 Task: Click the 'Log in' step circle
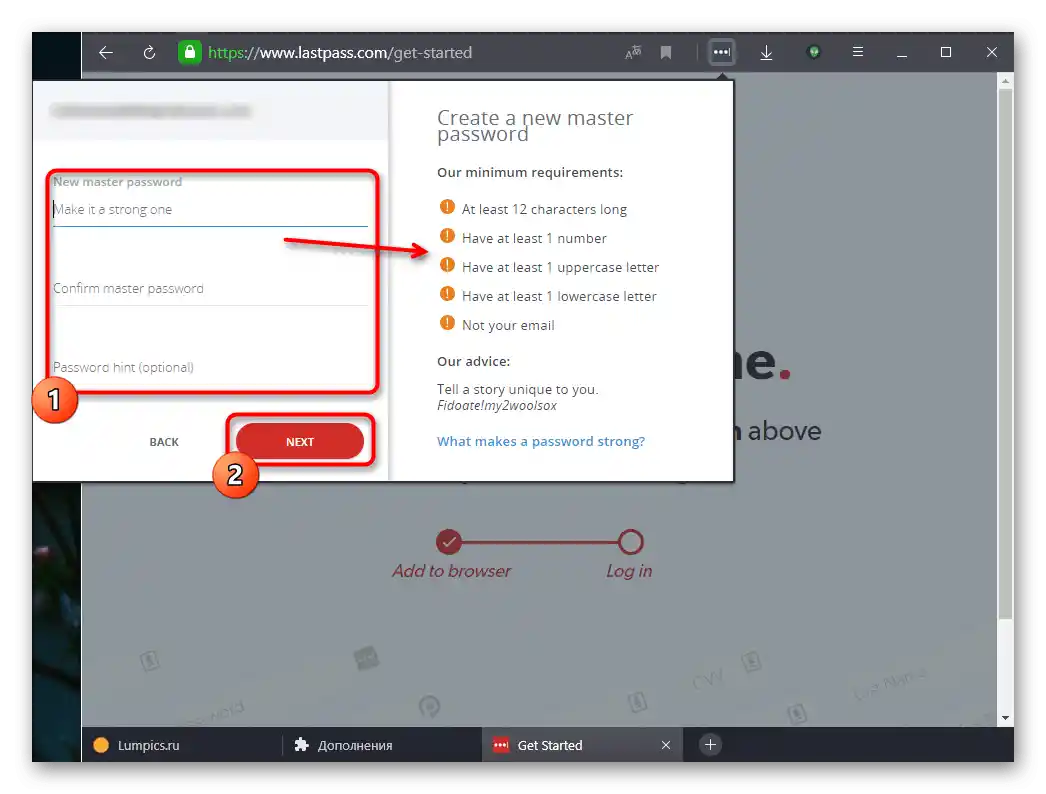630,542
